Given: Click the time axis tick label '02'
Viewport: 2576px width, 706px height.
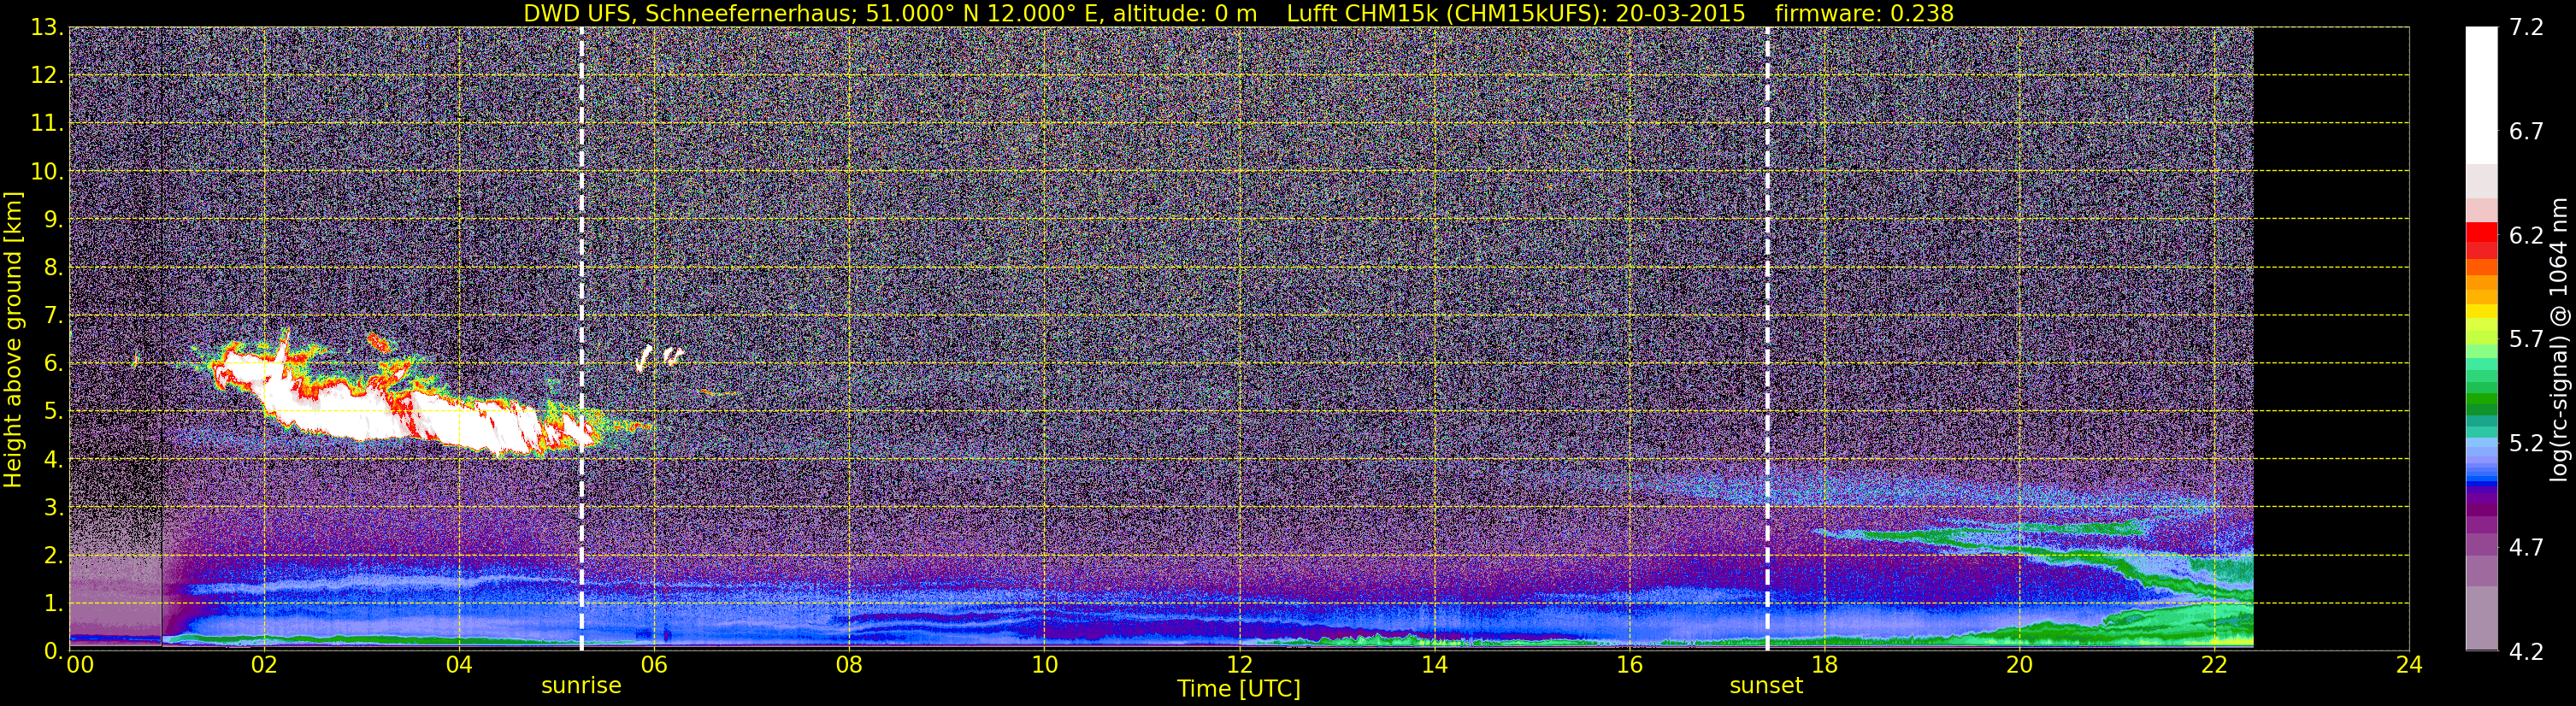Looking at the screenshot, I should point(263,665).
